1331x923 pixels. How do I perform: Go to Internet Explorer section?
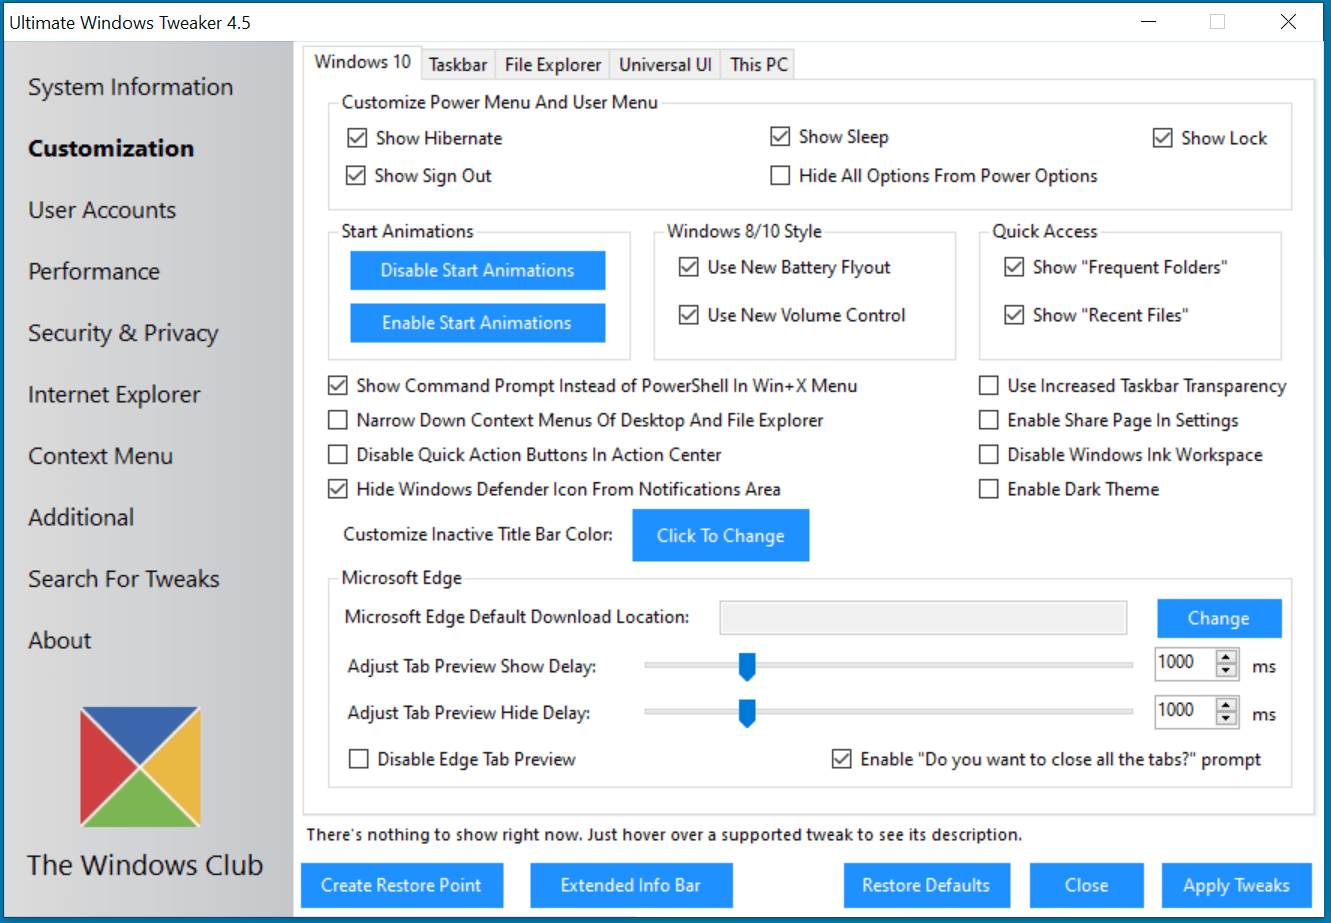pos(114,395)
